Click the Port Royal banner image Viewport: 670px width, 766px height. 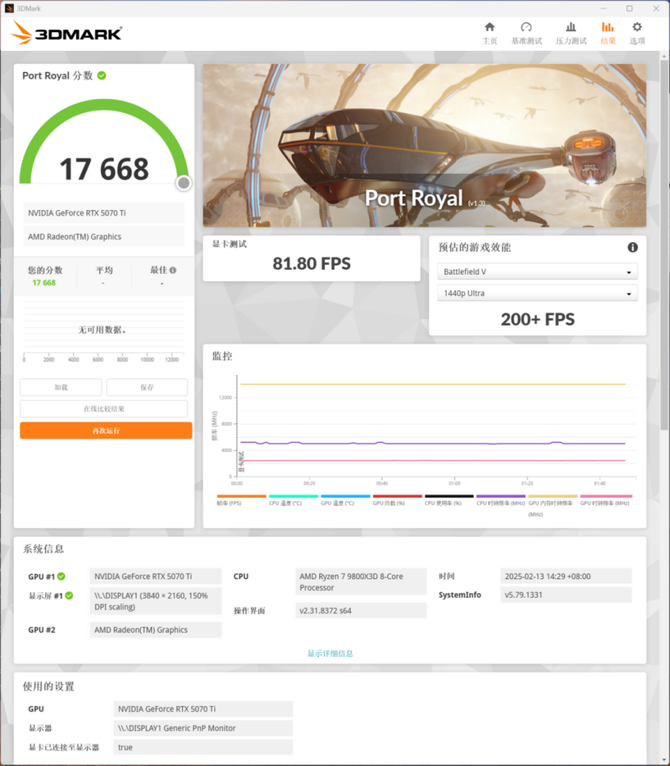(x=424, y=145)
